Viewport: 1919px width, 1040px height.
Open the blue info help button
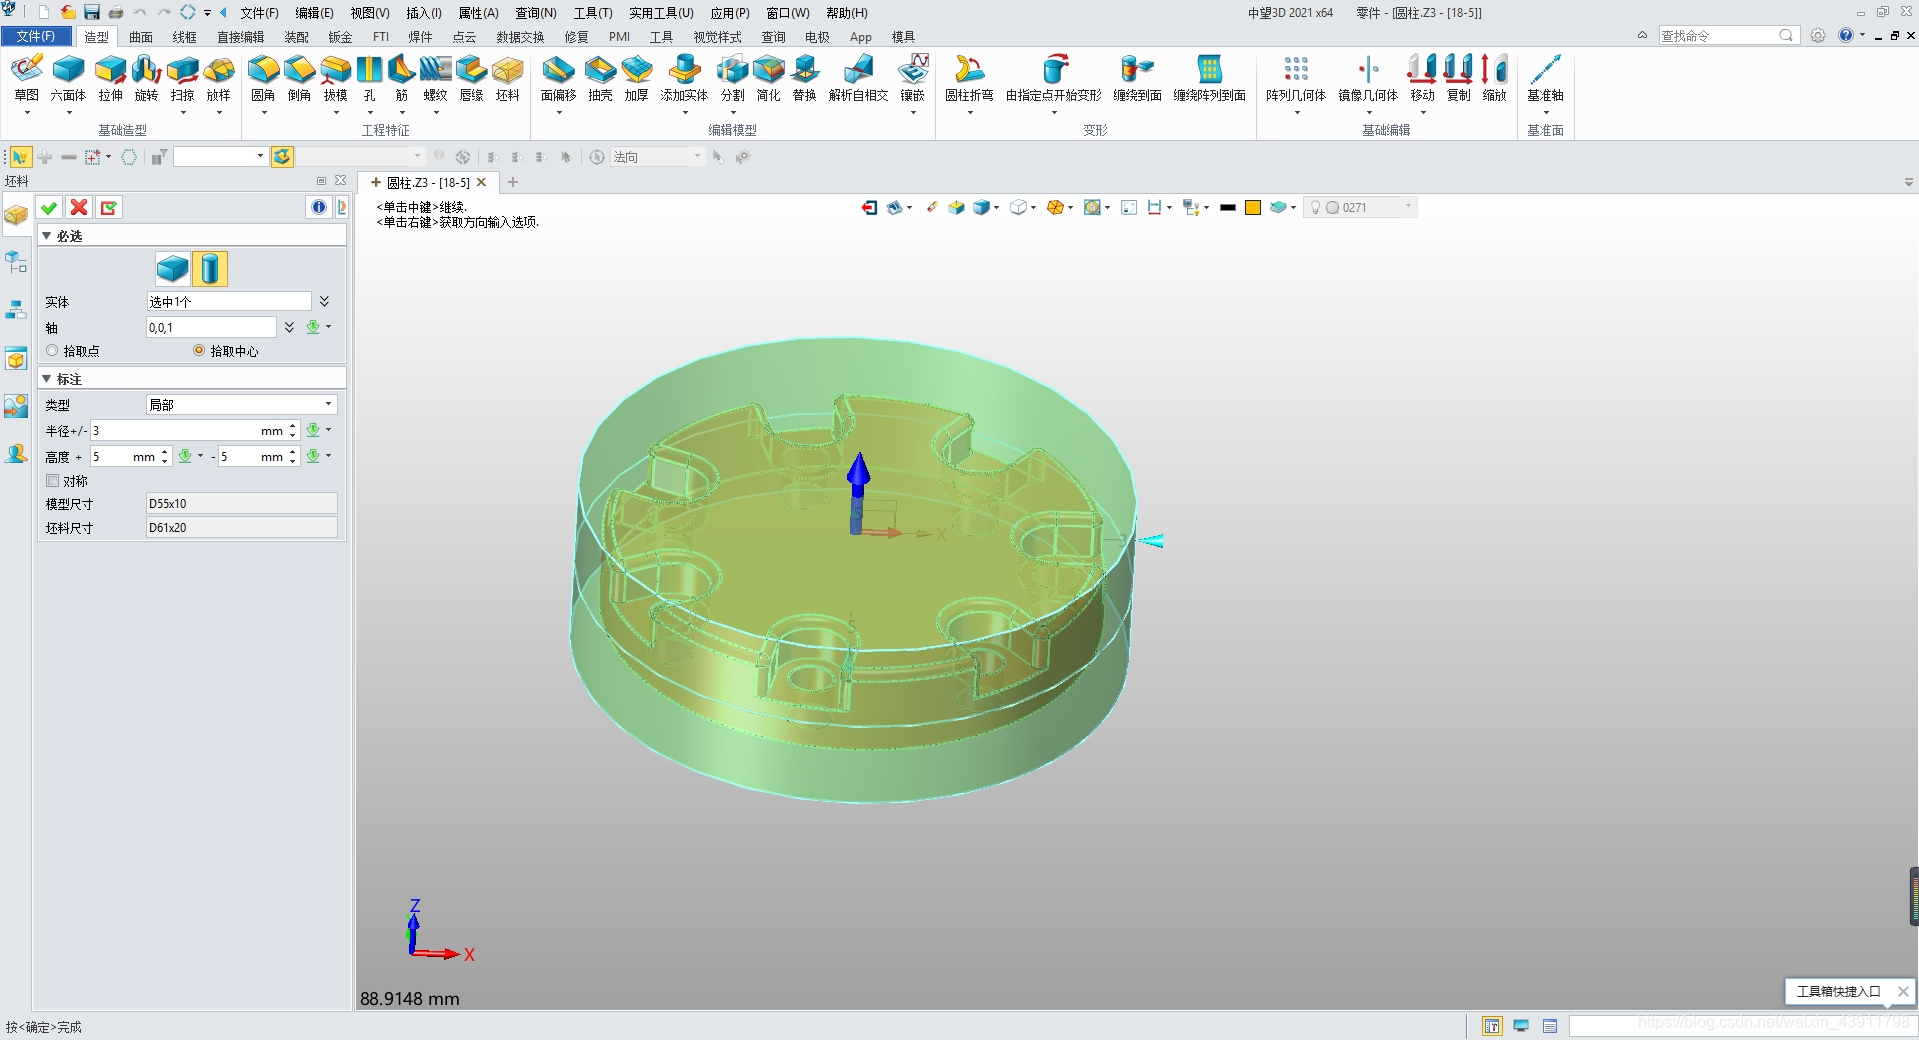tap(319, 207)
